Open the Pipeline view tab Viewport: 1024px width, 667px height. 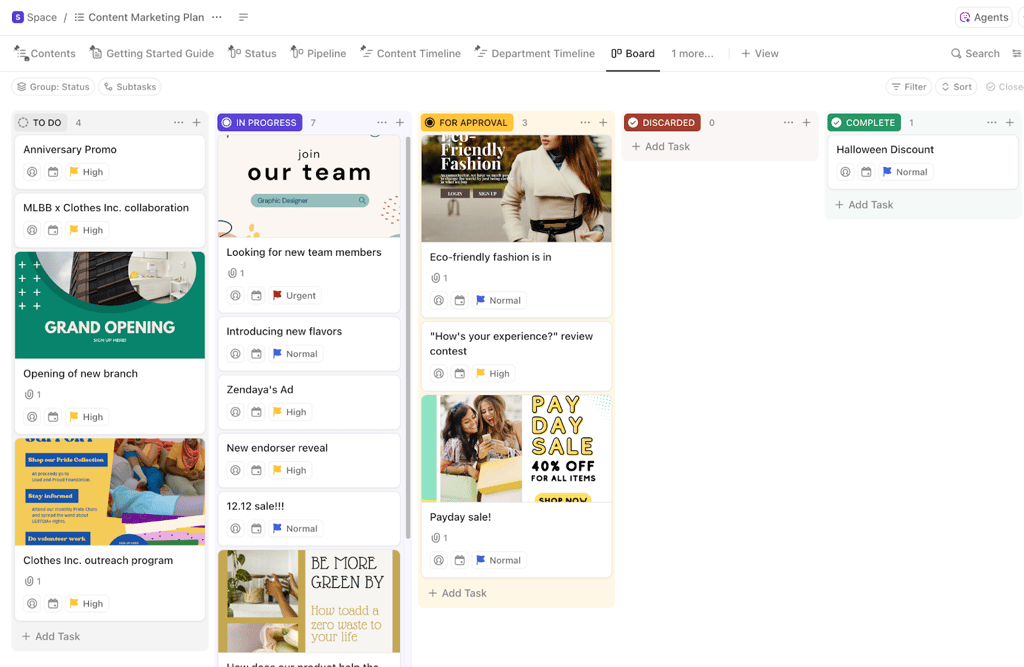coord(319,54)
